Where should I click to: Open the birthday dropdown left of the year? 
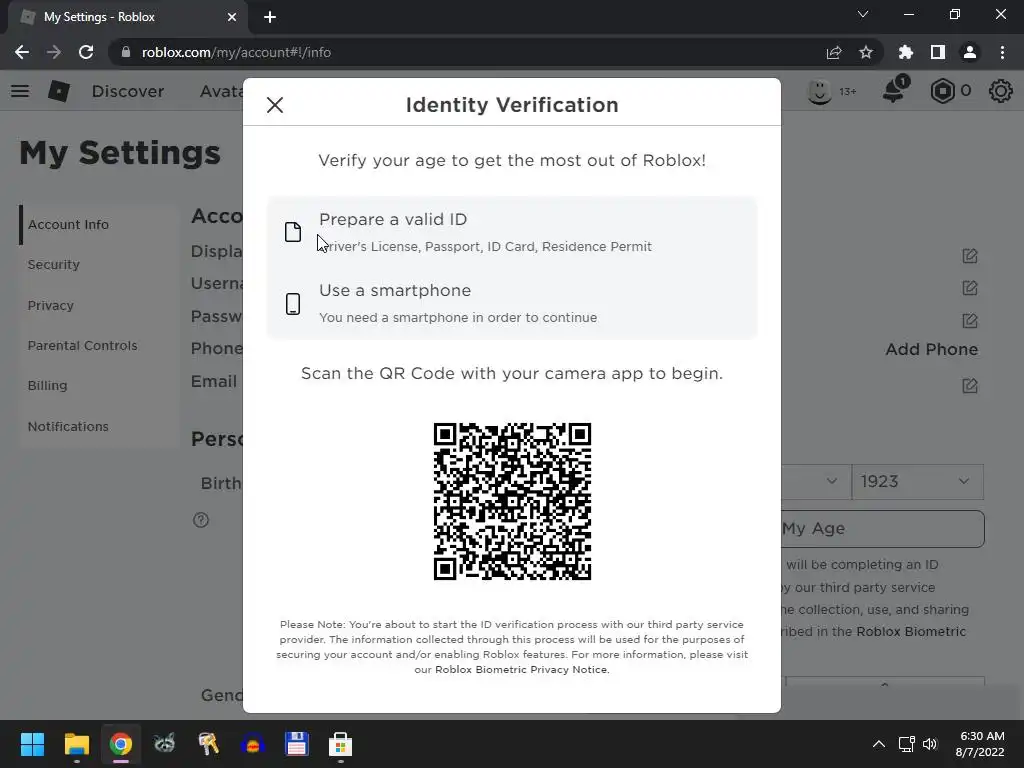(816, 482)
